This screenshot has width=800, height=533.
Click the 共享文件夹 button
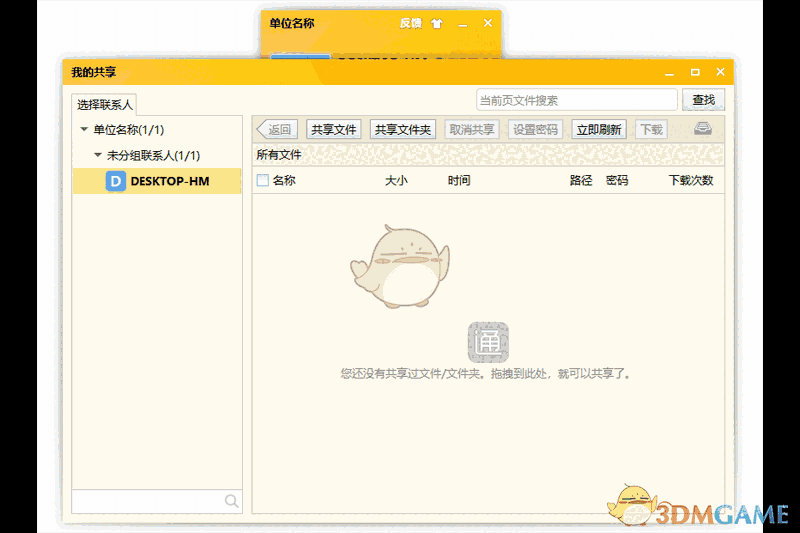coord(403,130)
